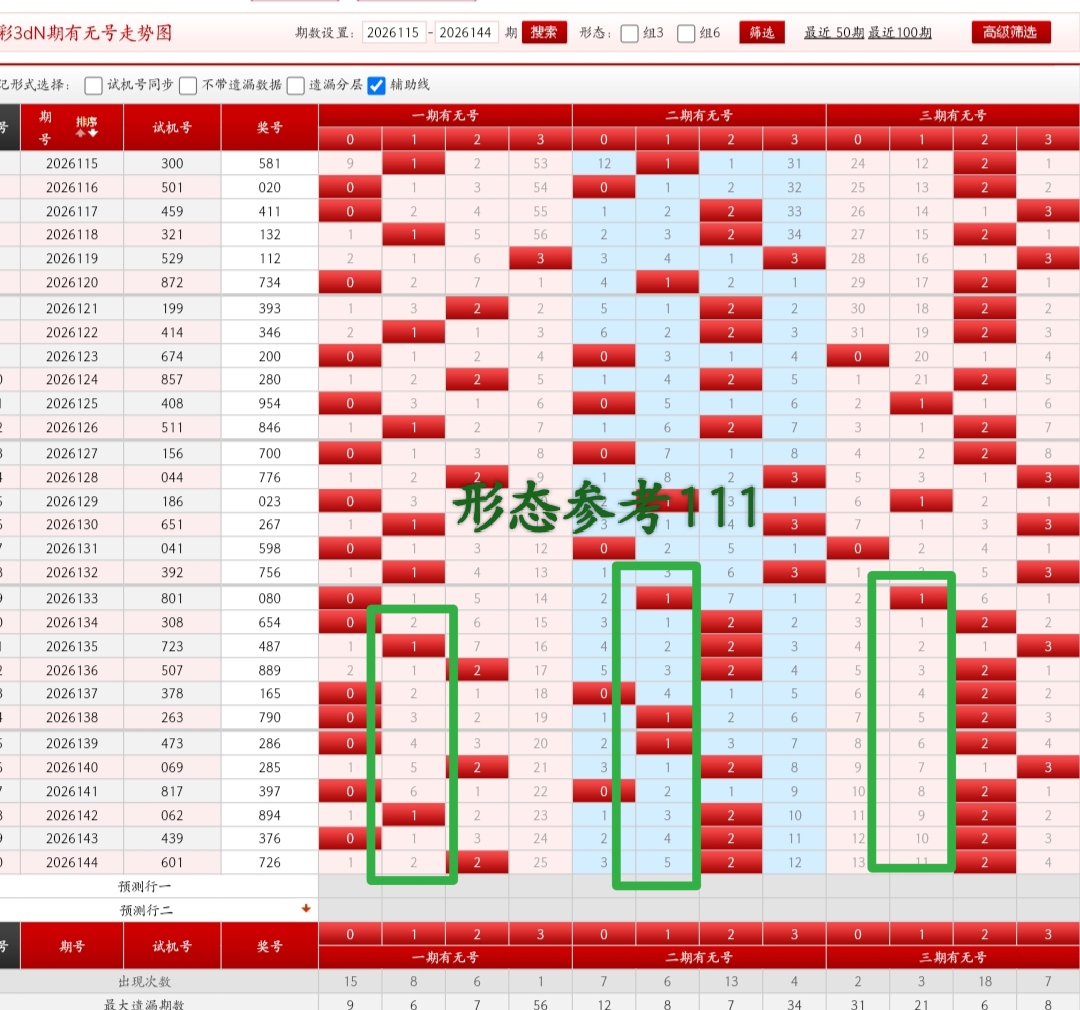The height and width of the screenshot is (1010, 1080).
Task: Click the top 奖号 column header
Action: (269, 127)
